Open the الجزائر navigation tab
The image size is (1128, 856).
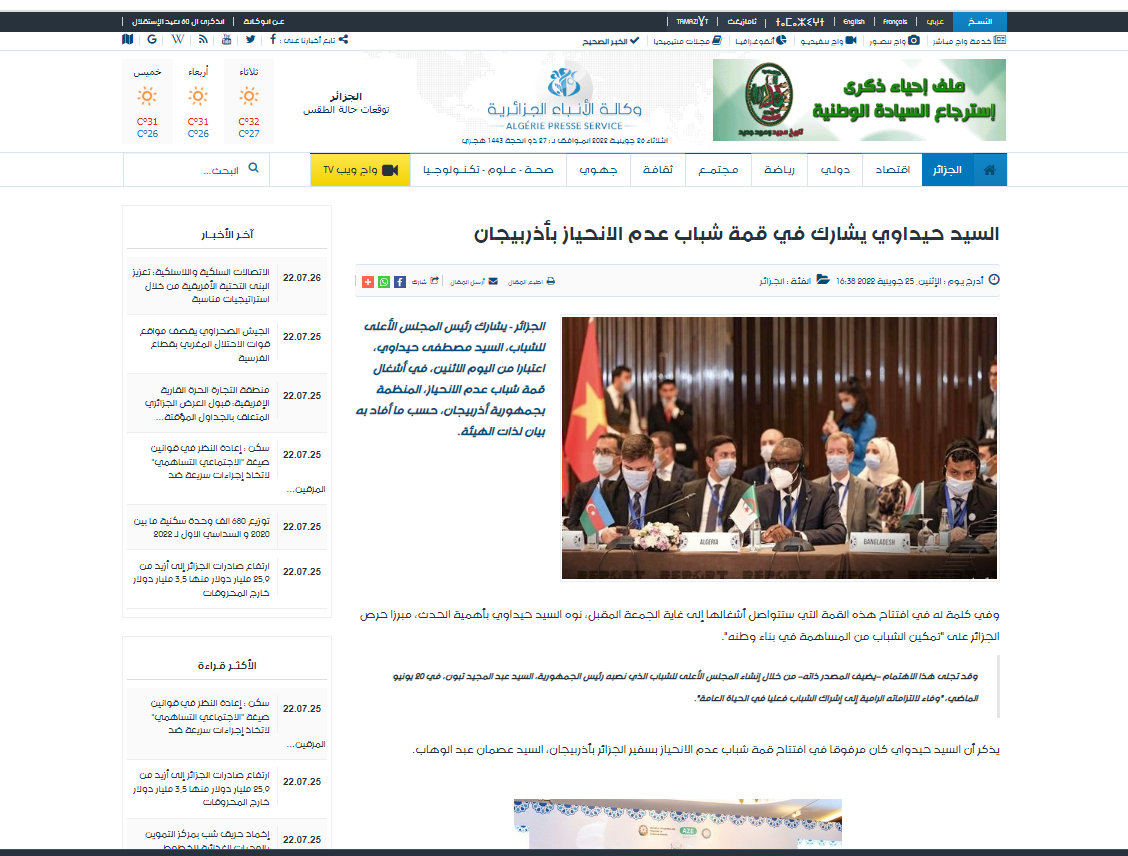point(947,170)
